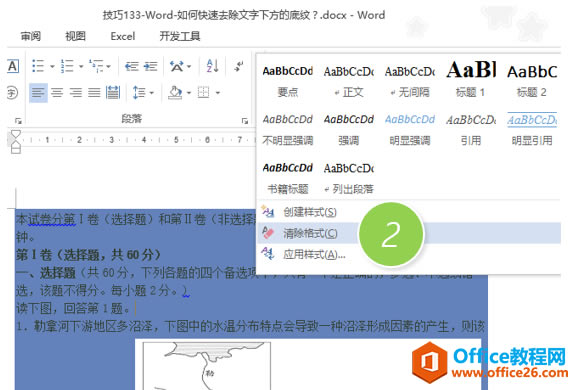Click the borders icon
This screenshot has width=575, height=390.
[204, 93]
